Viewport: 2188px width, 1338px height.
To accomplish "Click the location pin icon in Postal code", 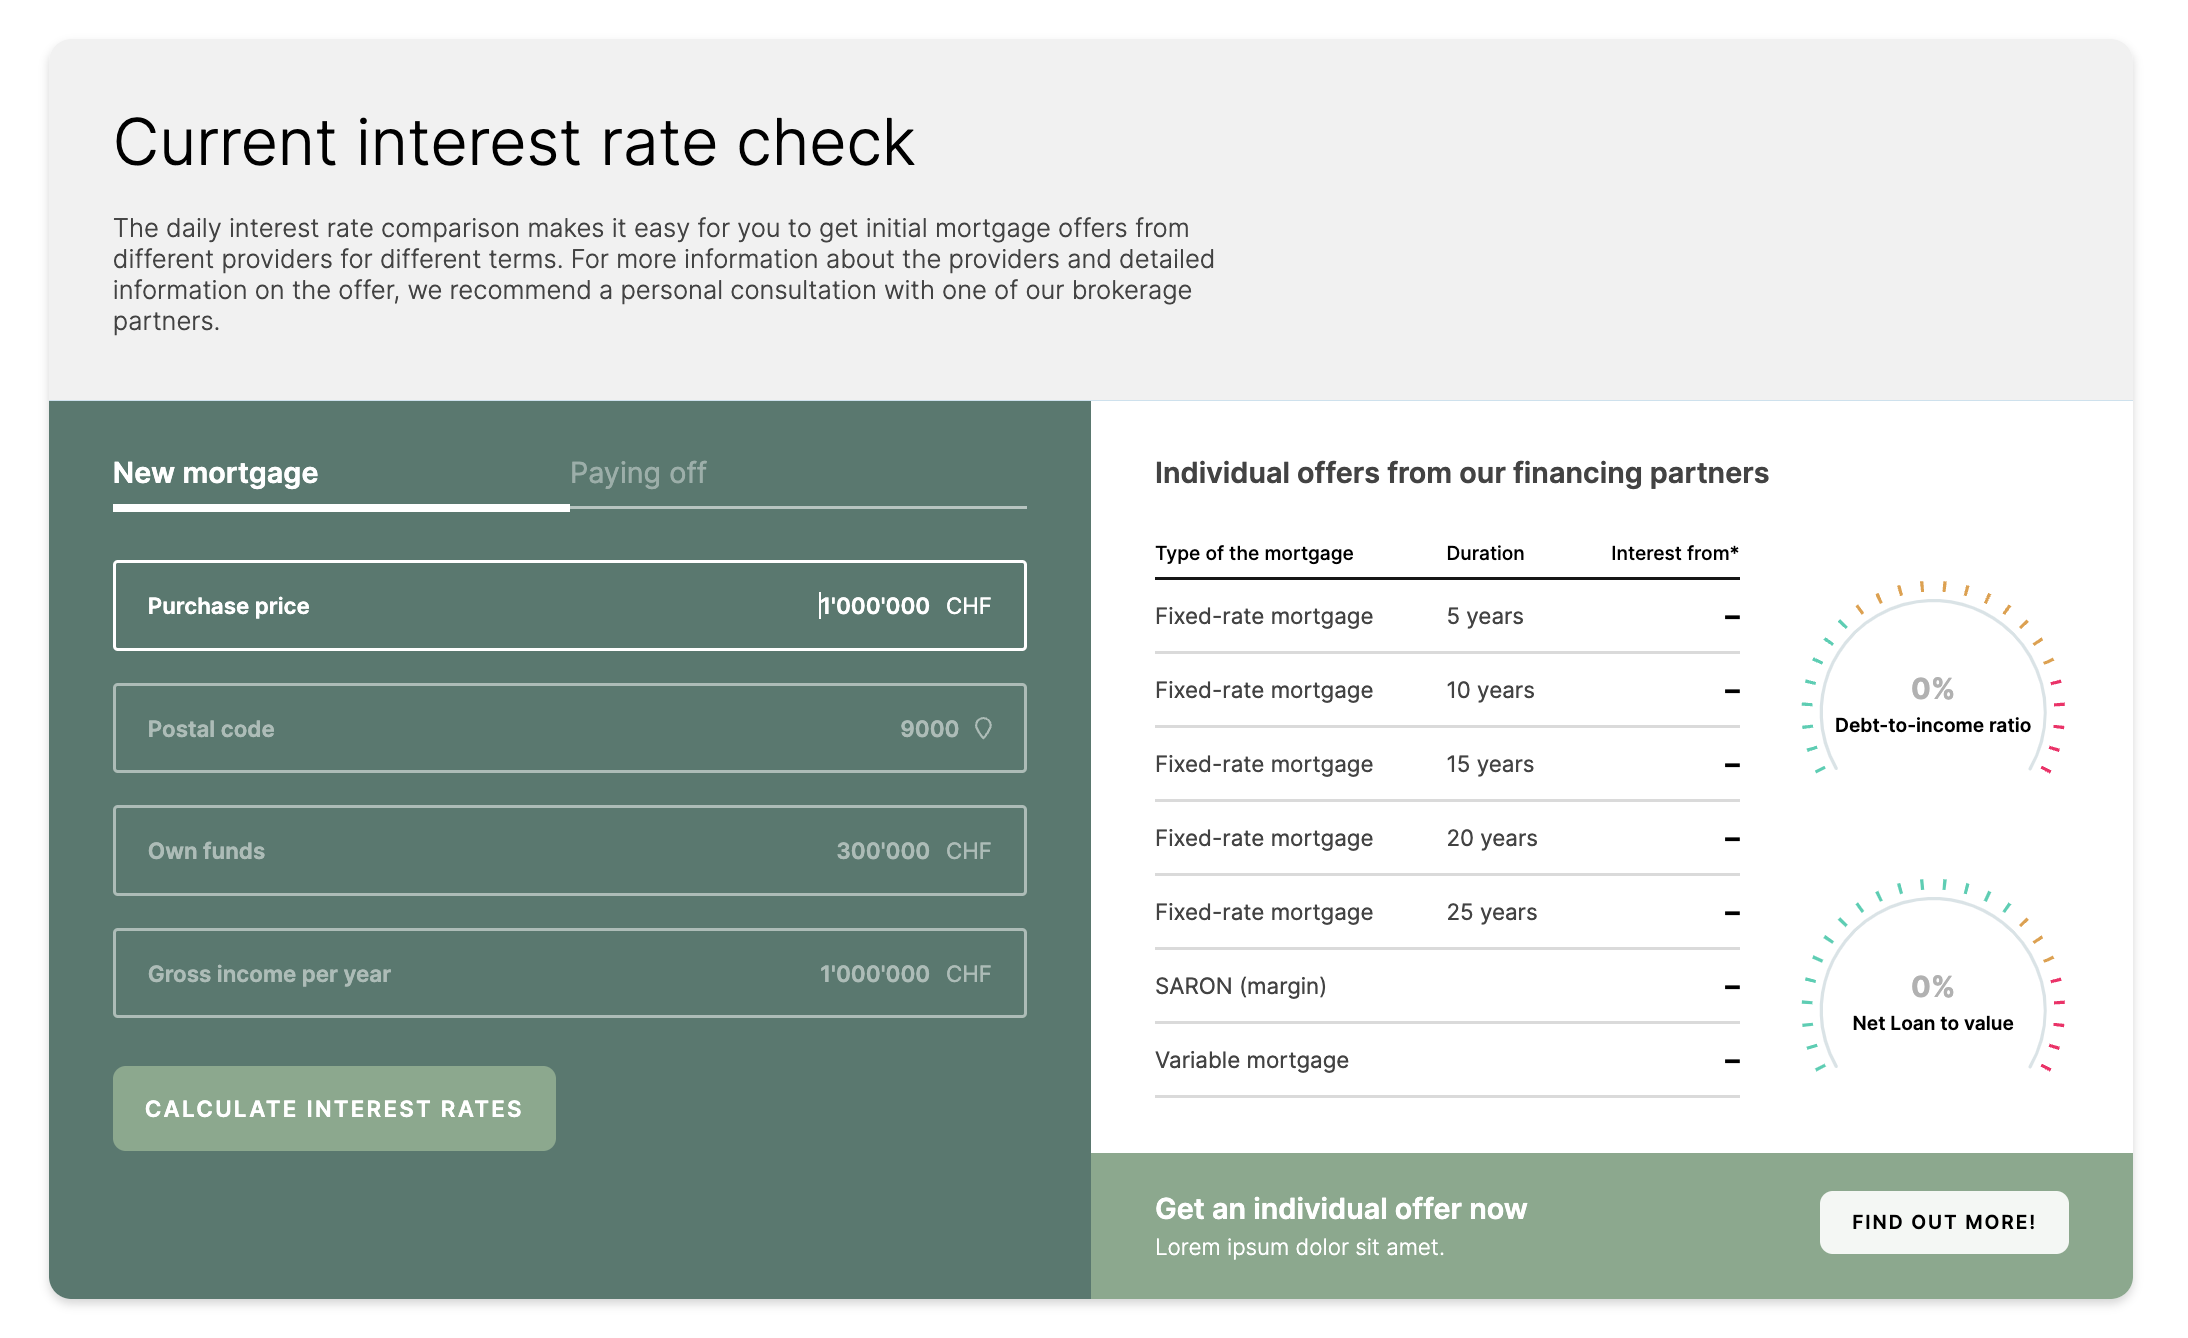I will click(983, 728).
